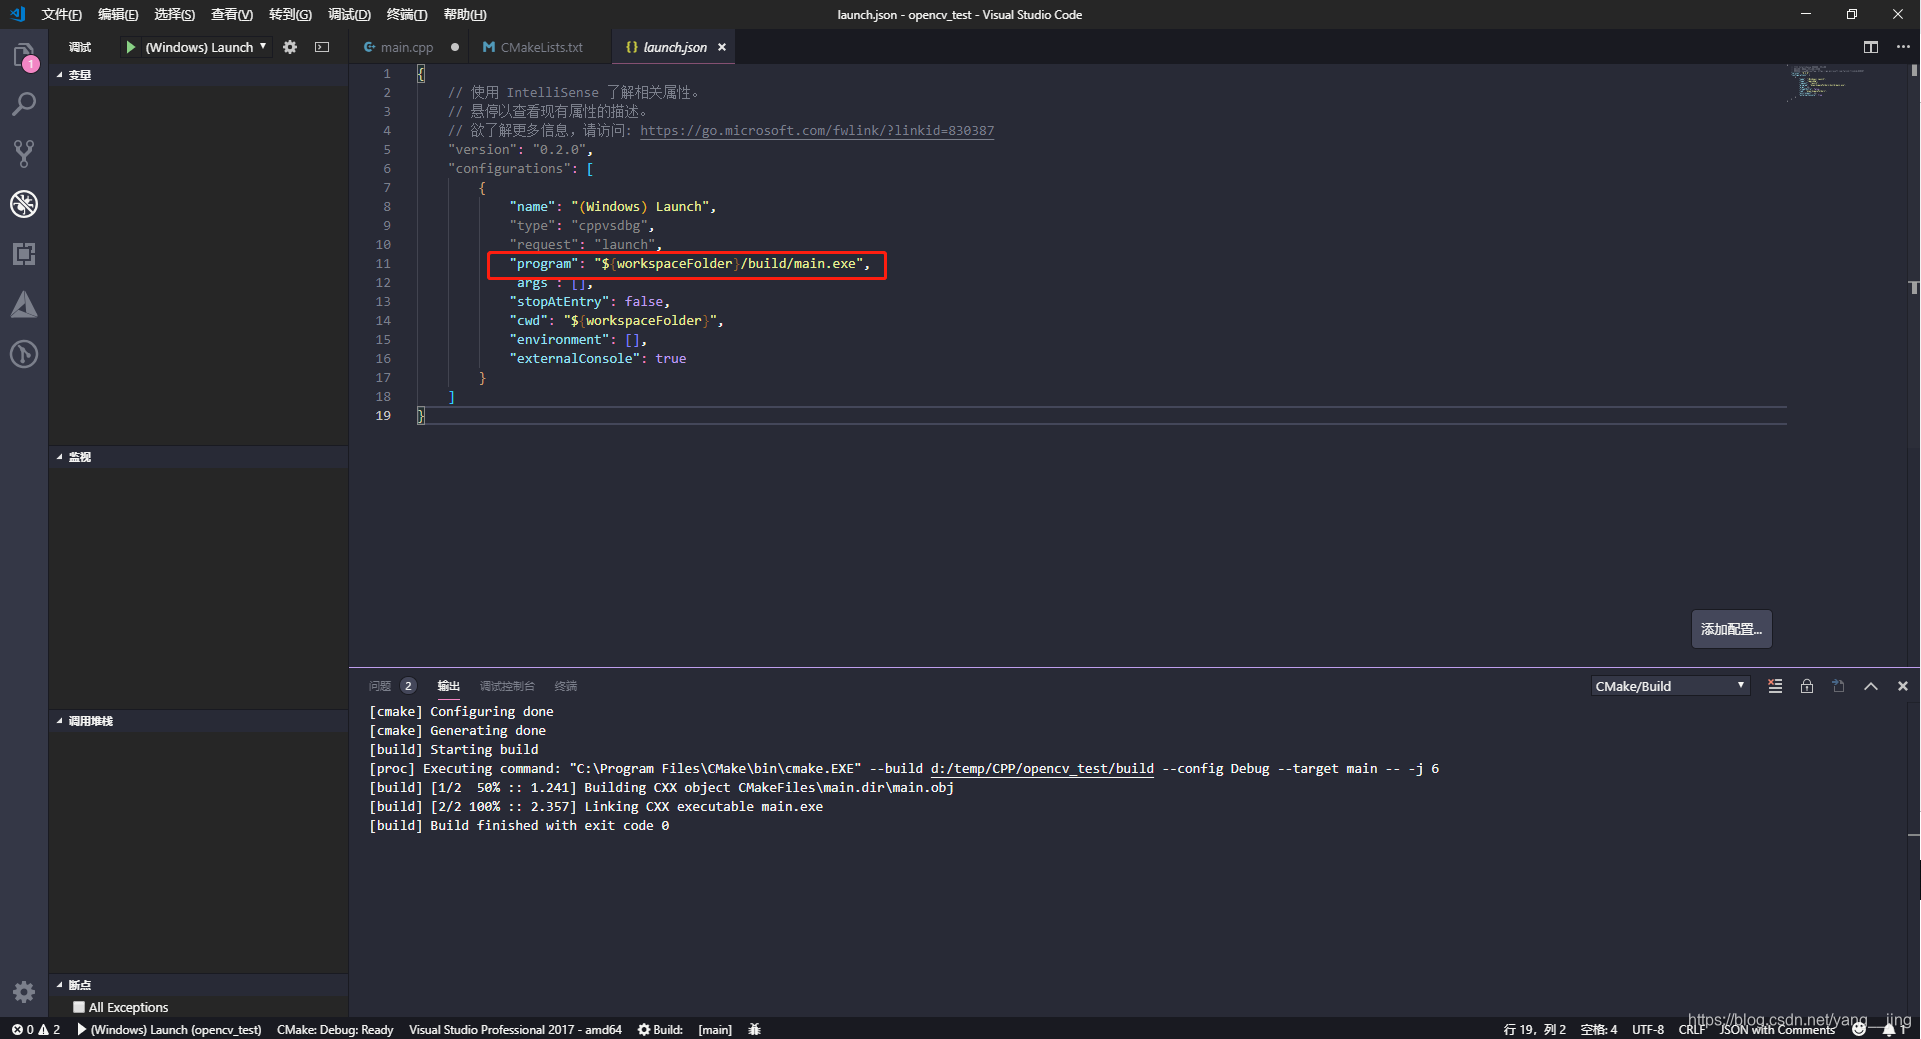
Task: Open the Debug view icon
Action: click(24, 204)
